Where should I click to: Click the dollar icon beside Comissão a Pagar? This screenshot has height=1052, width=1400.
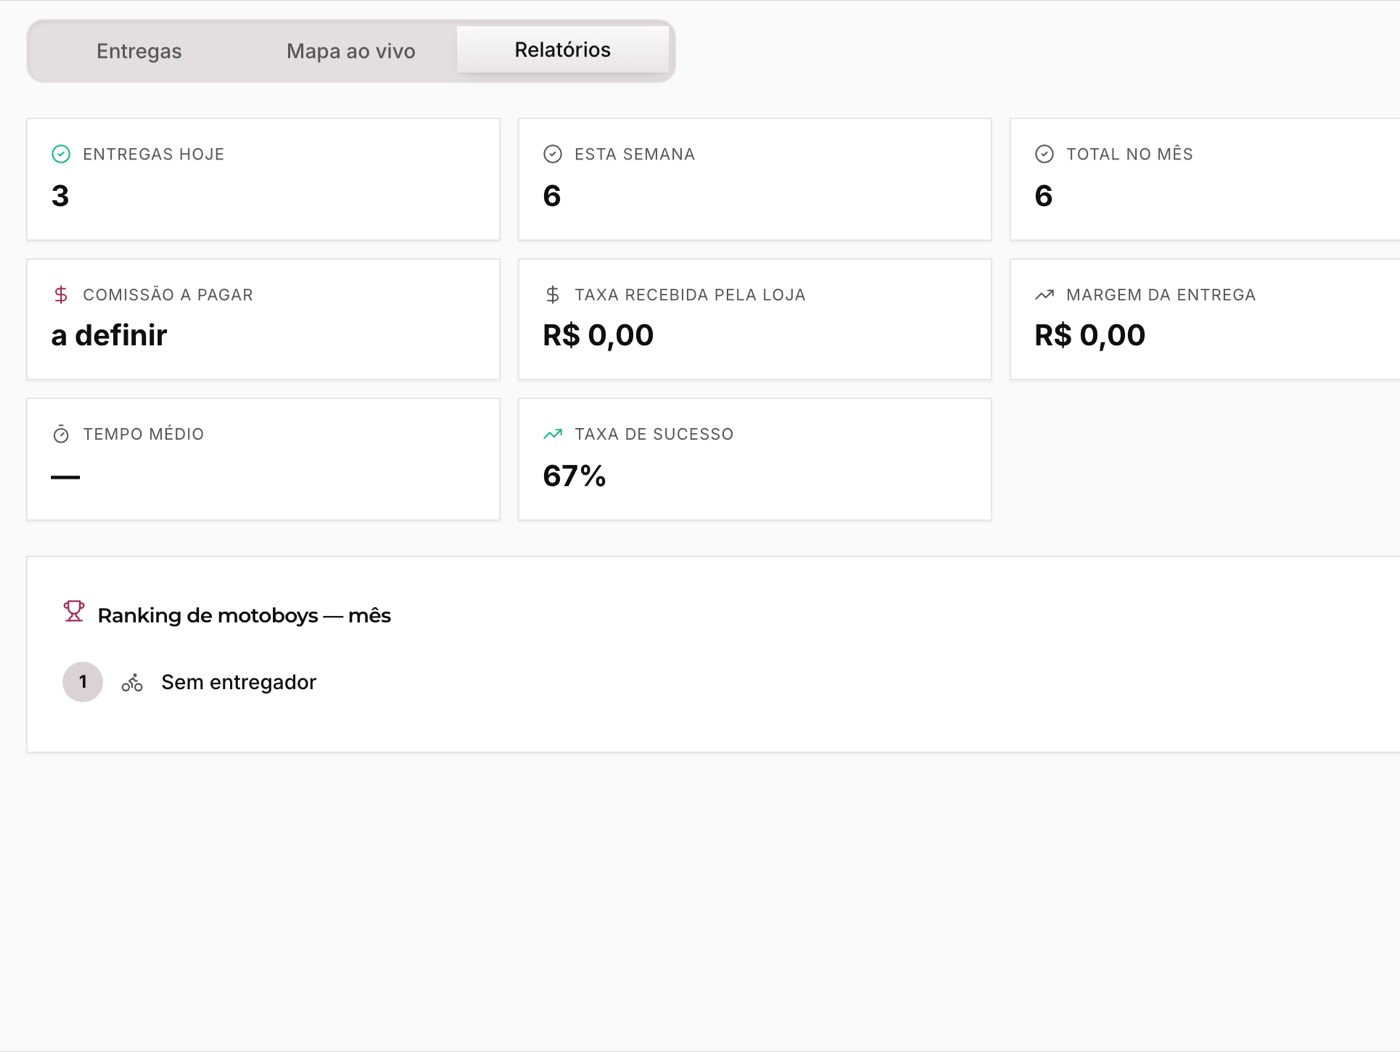click(x=61, y=295)
